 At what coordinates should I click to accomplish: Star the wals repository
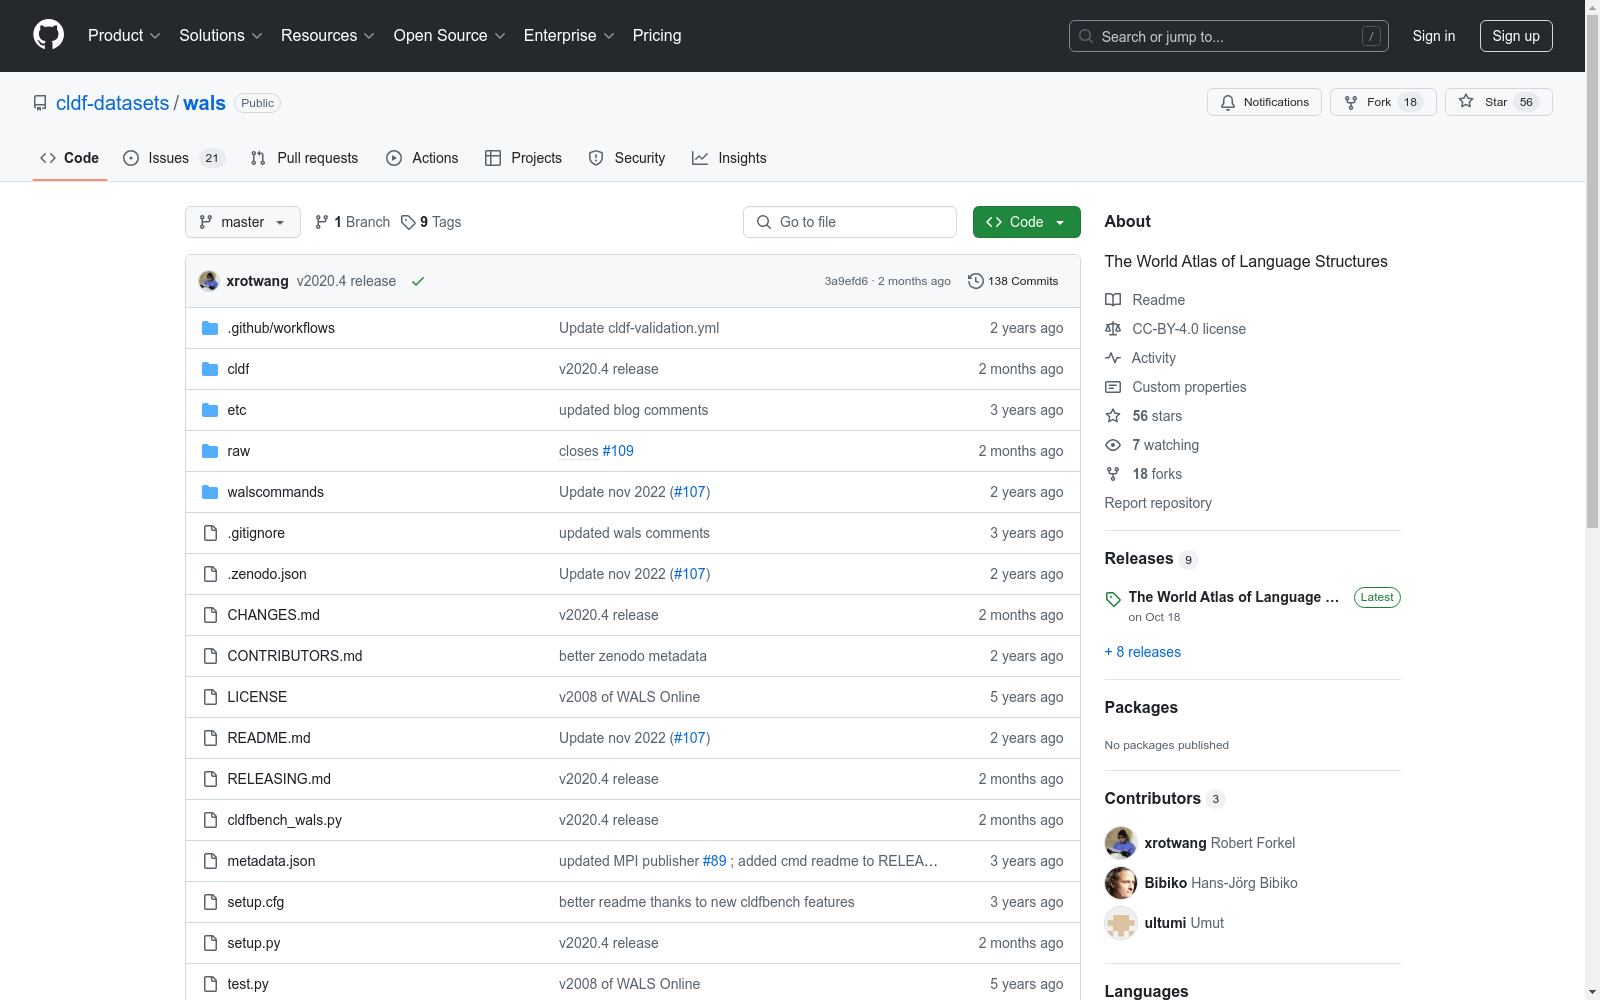click(1498, 102)
